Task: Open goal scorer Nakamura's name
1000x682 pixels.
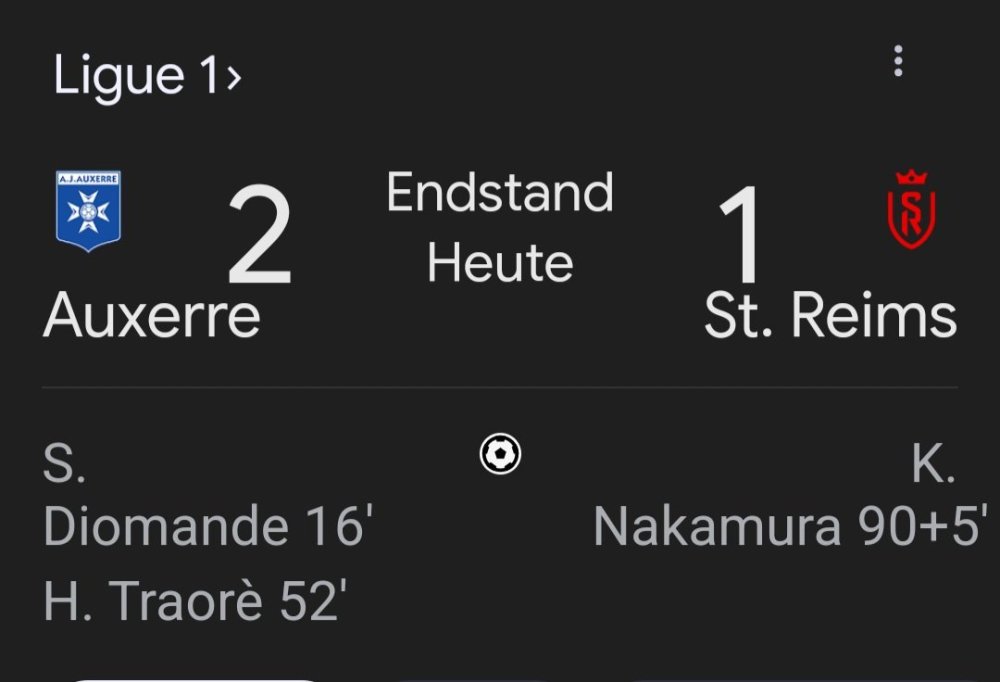Action: 717,527
